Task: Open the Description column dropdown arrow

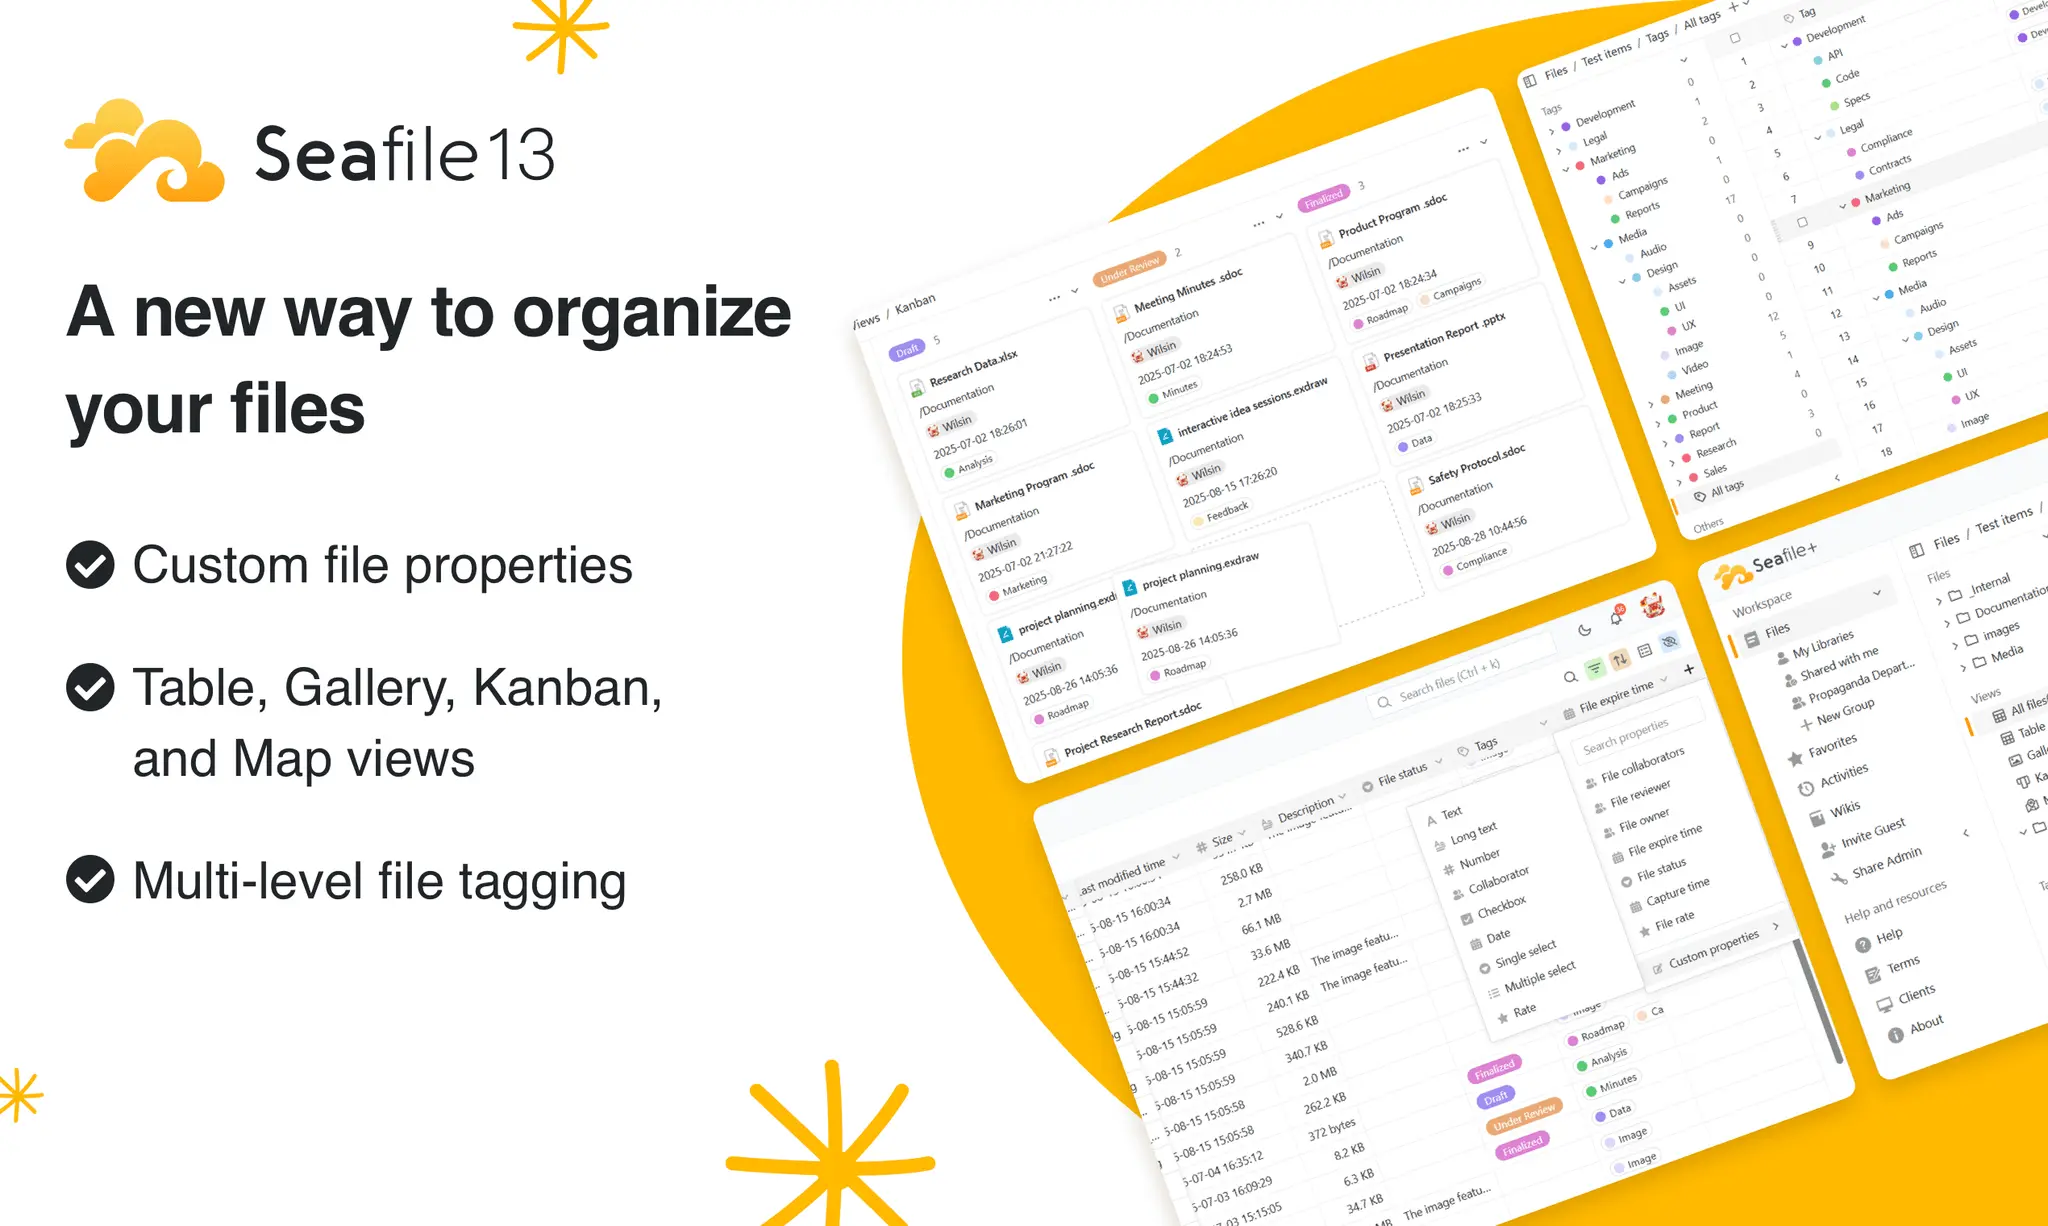Action: [1342, 797]
